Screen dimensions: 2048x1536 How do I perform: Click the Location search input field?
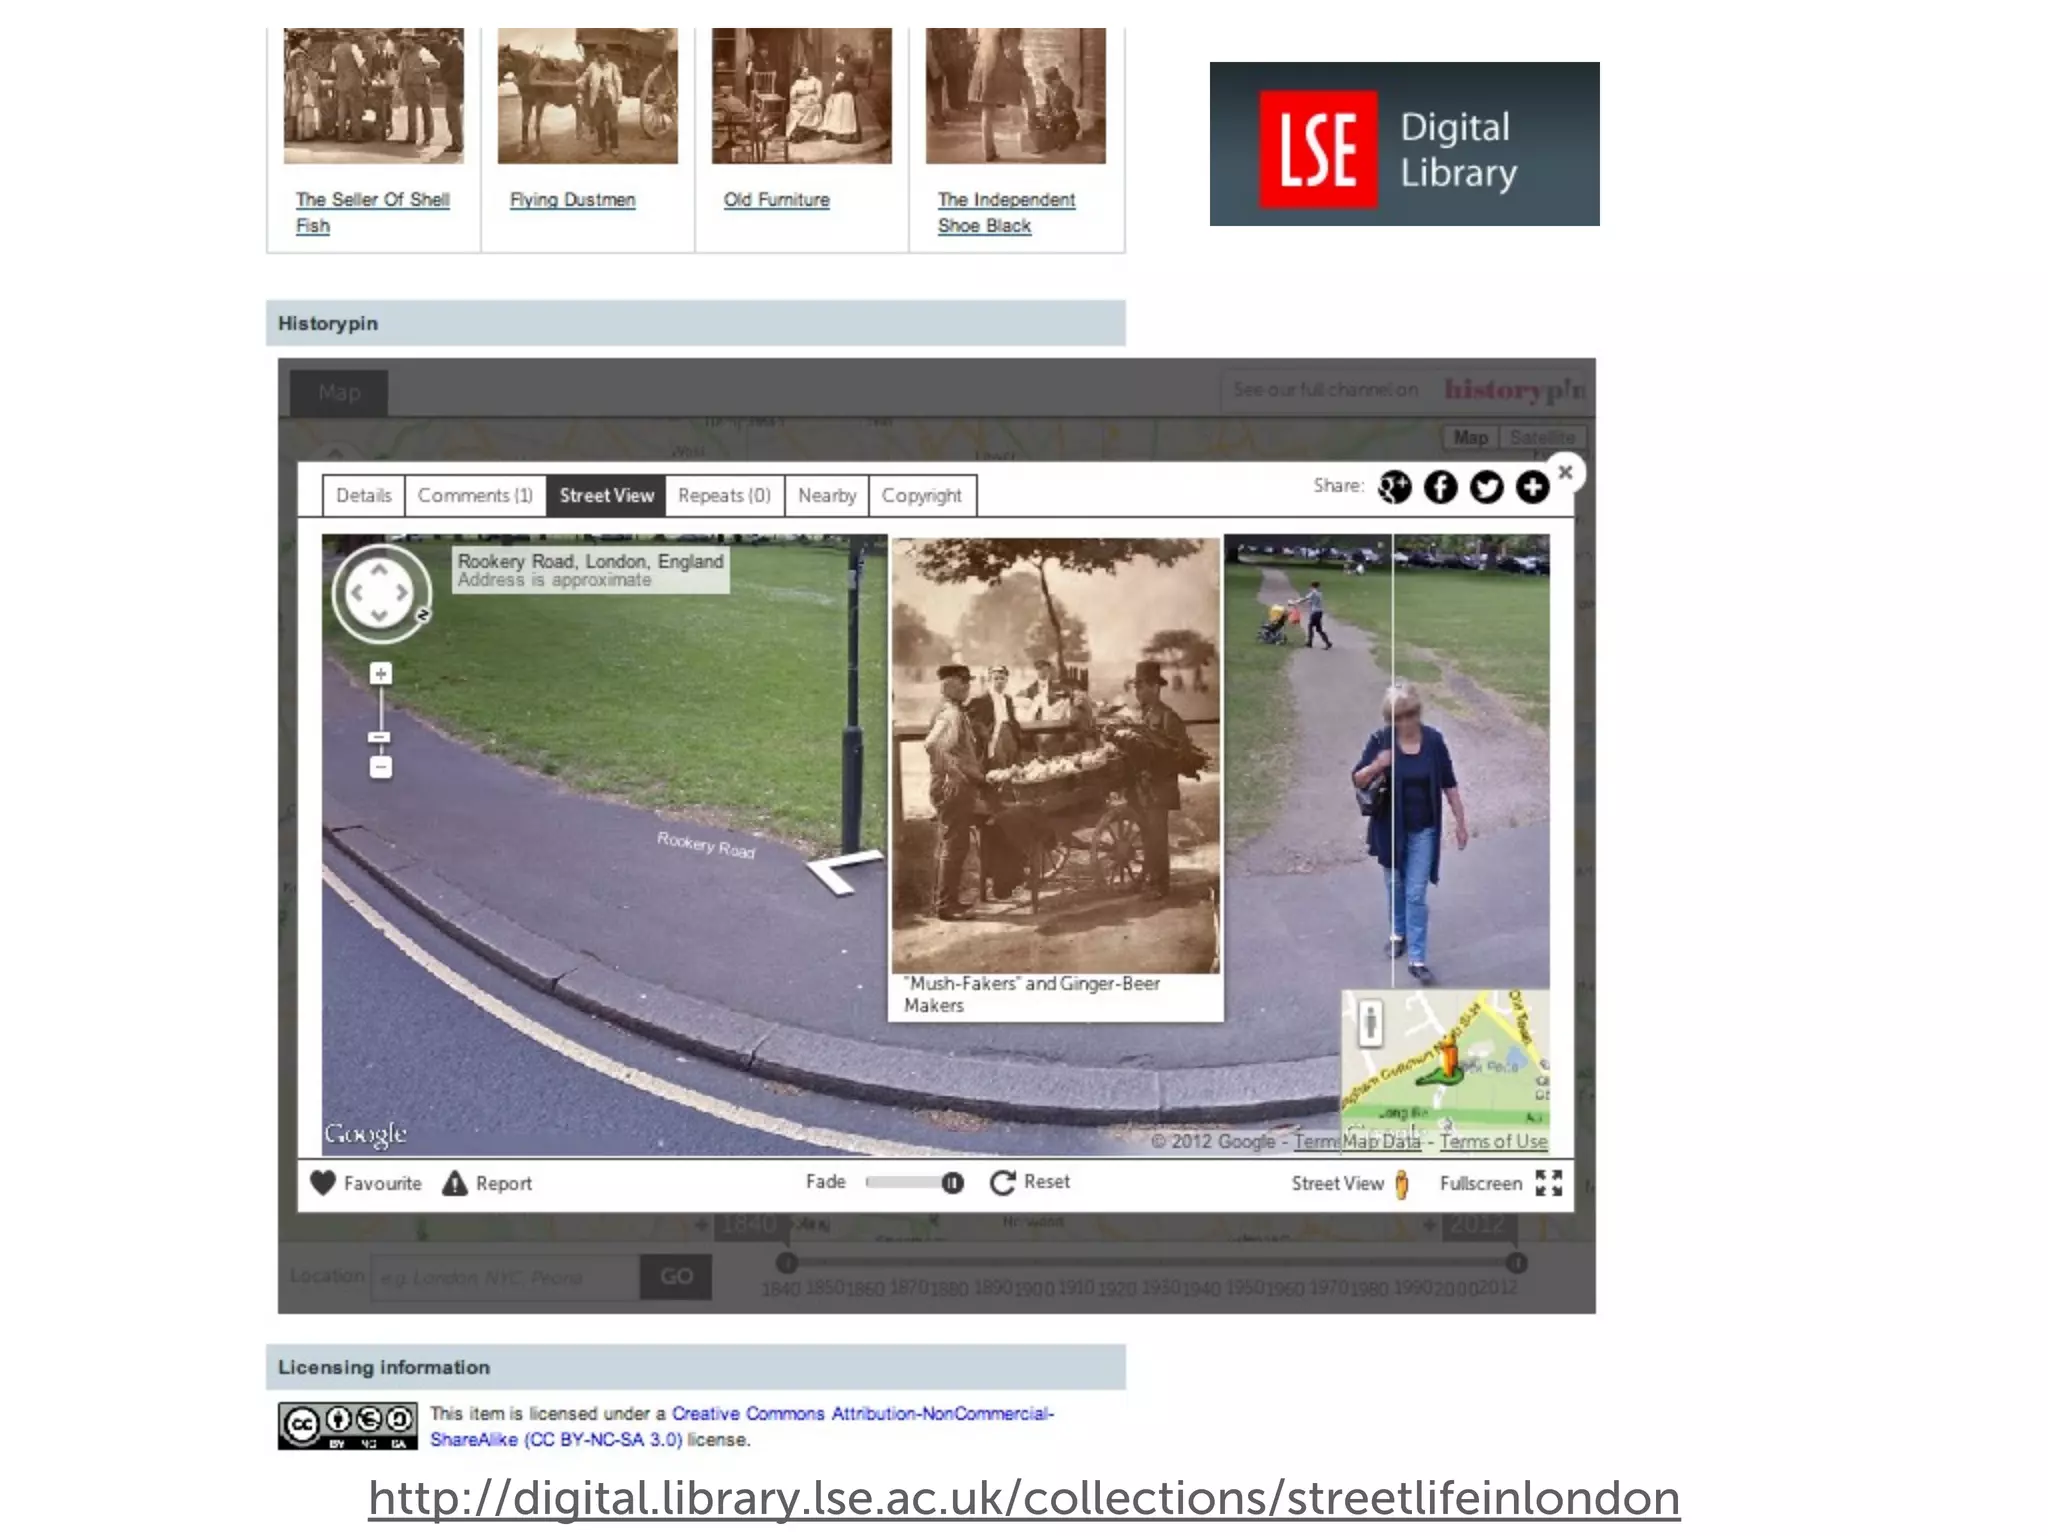pyautogui.click(x=504, y=1277)
